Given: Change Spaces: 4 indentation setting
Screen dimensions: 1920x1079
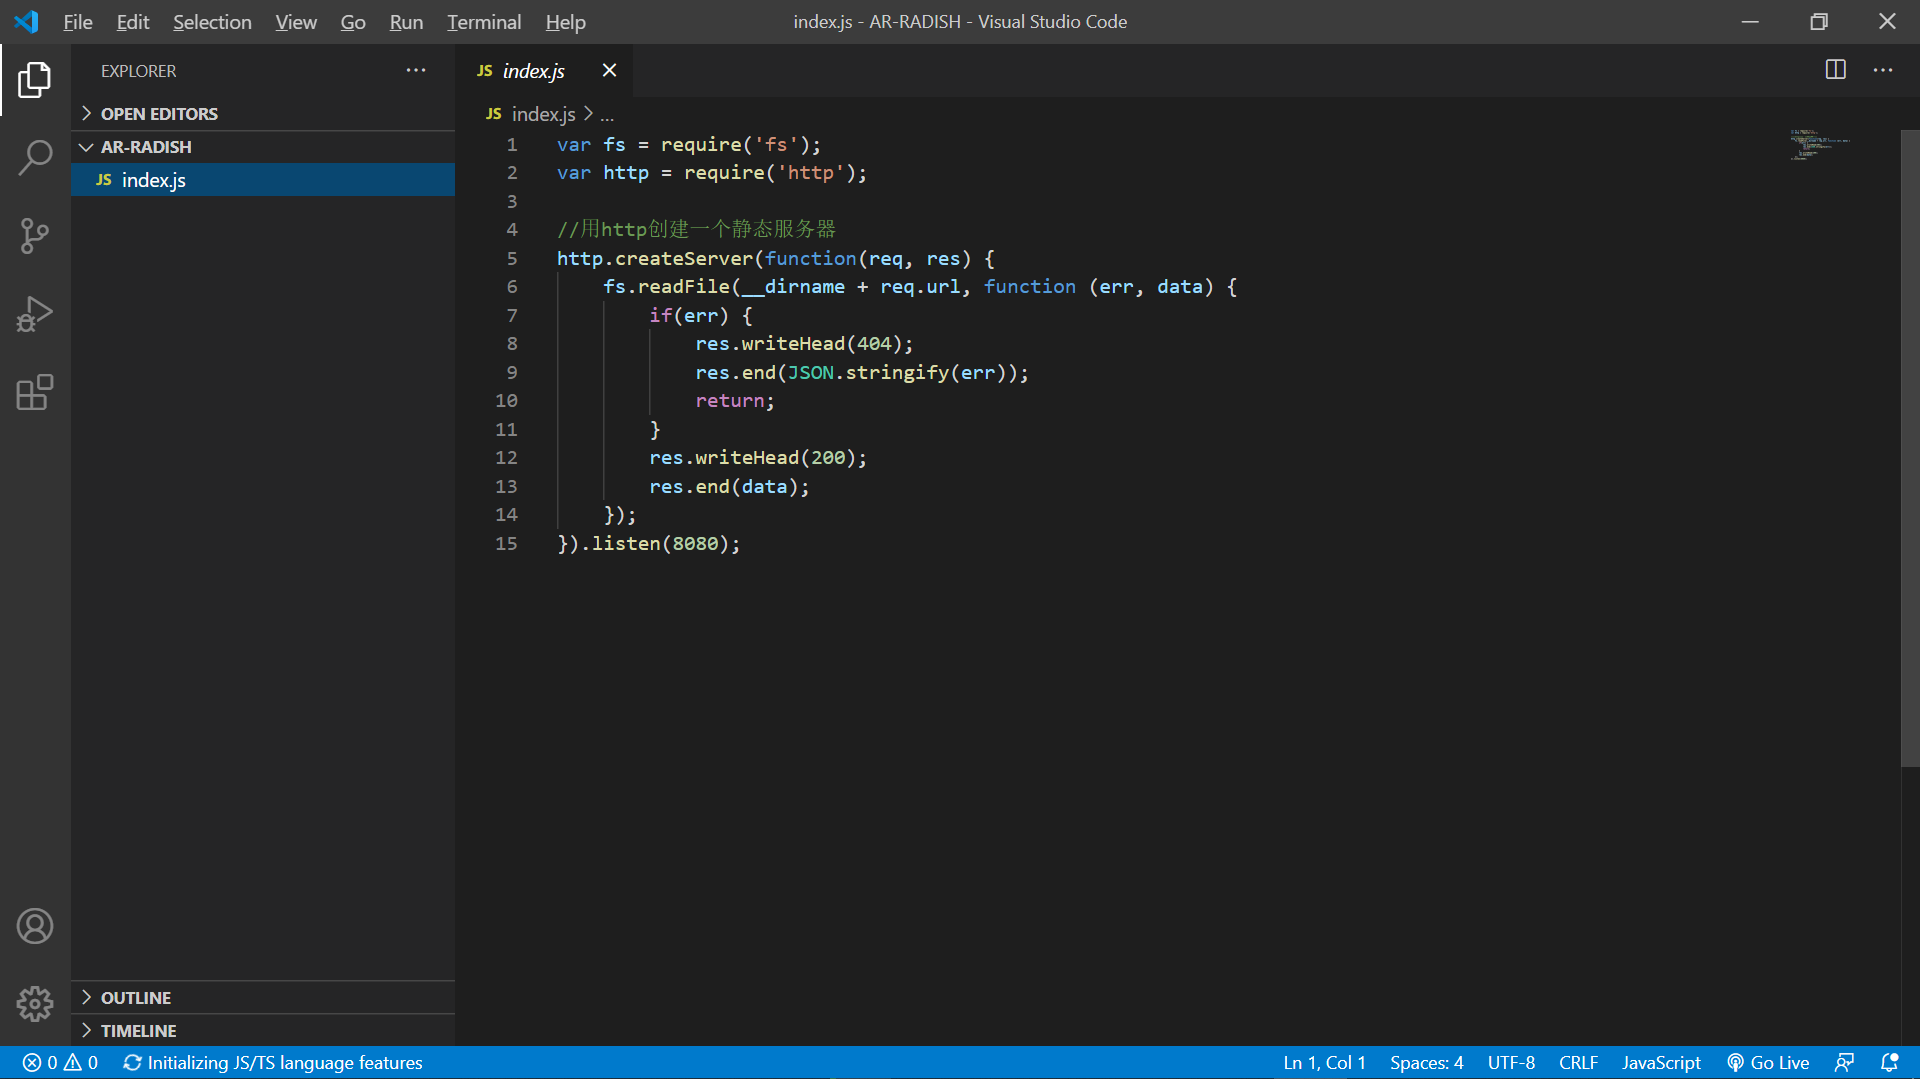Looking at the screenshot, I should coord(1426,1062).
